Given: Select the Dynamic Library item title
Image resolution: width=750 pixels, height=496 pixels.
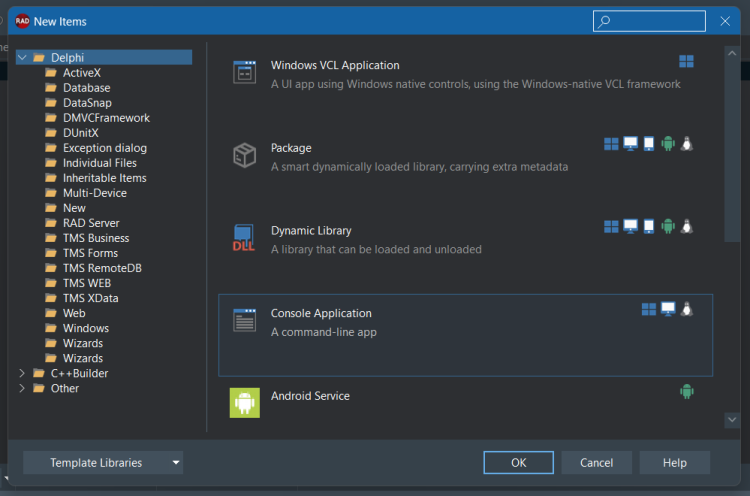Looking at the screenshot, I should coord(311,231).
